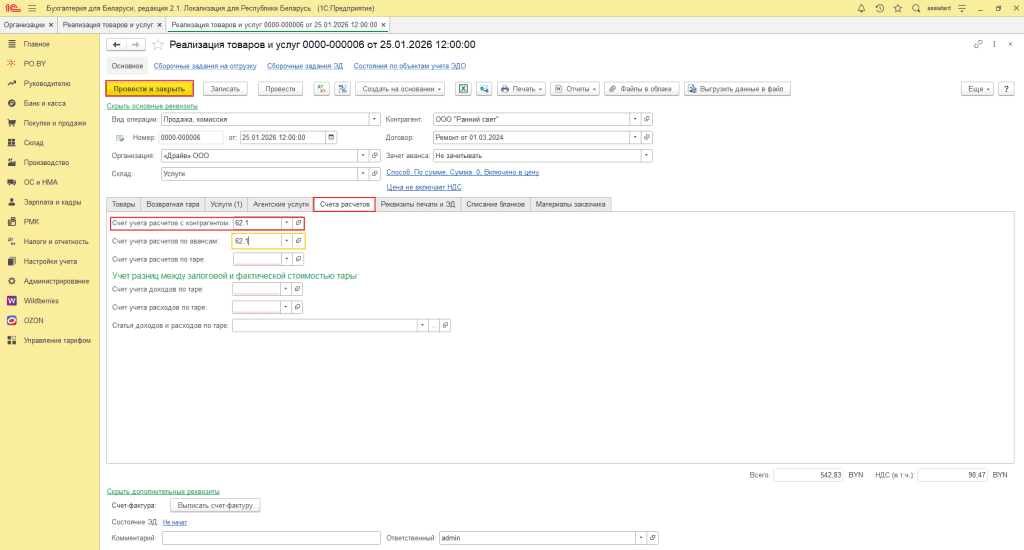Open the notifications bell icon
Image resolution: width=1024 pixels, height=550 pixels.
point(861,8)
